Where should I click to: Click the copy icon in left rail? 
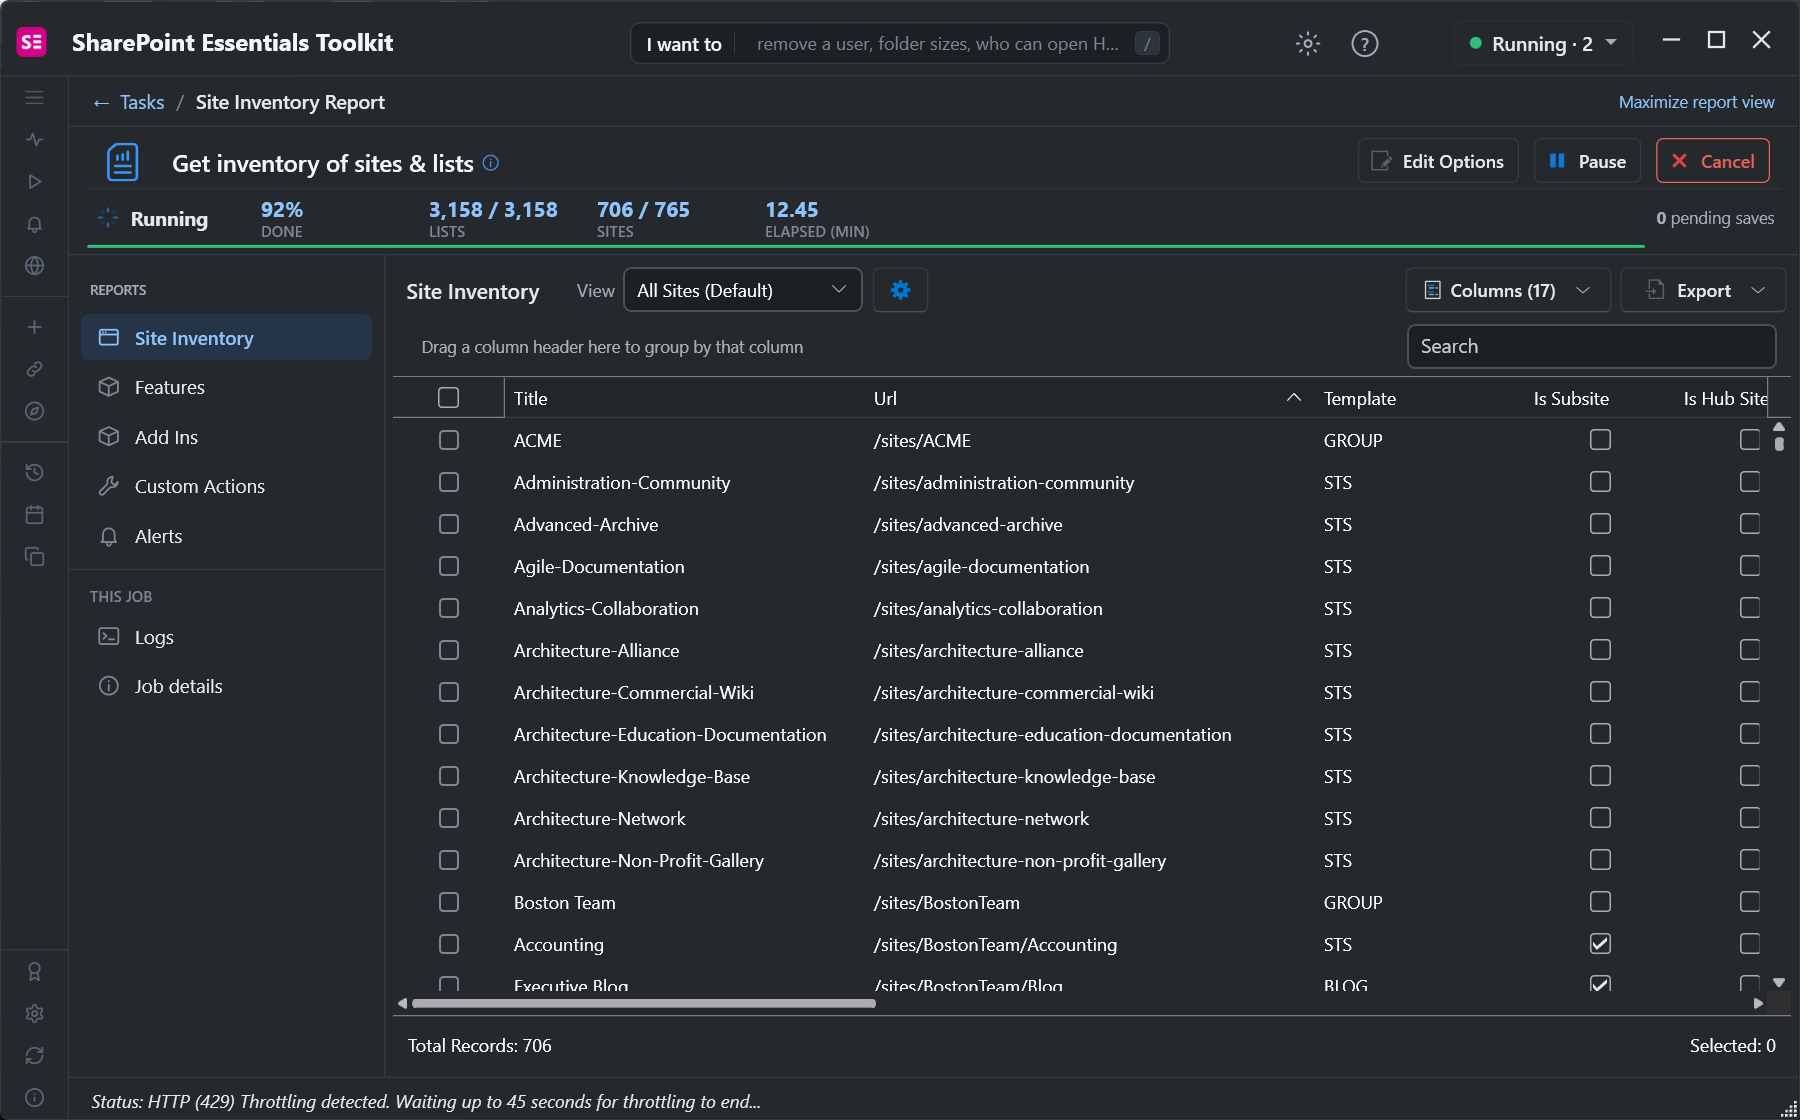click(x=34, y=556)
